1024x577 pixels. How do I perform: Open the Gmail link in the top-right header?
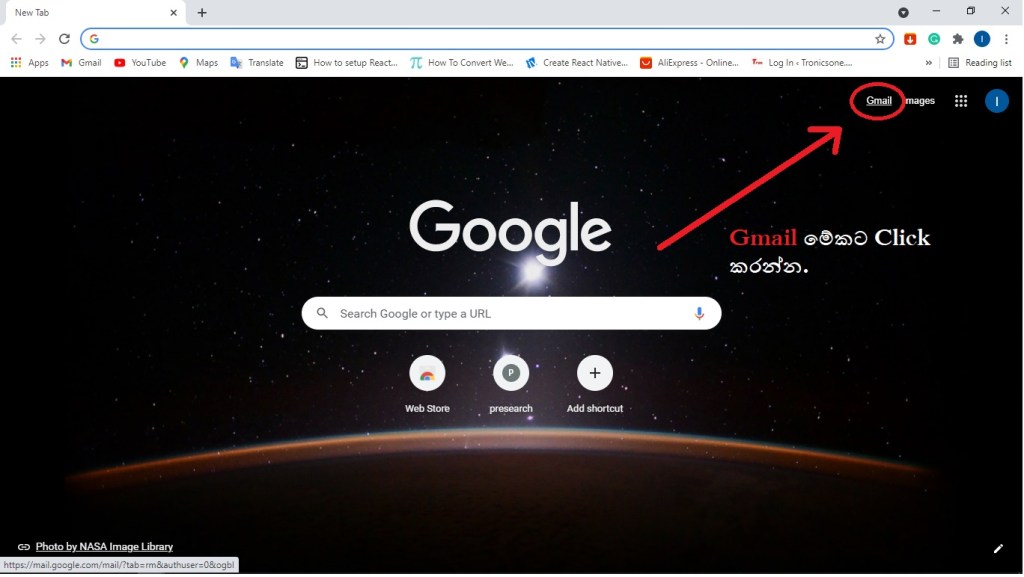tap(878, 101)
